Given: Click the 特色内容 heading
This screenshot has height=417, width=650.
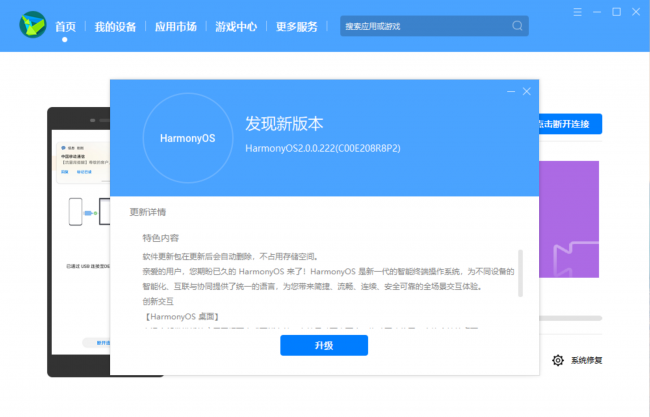Looking at the screenshot, I should point(160,238).
